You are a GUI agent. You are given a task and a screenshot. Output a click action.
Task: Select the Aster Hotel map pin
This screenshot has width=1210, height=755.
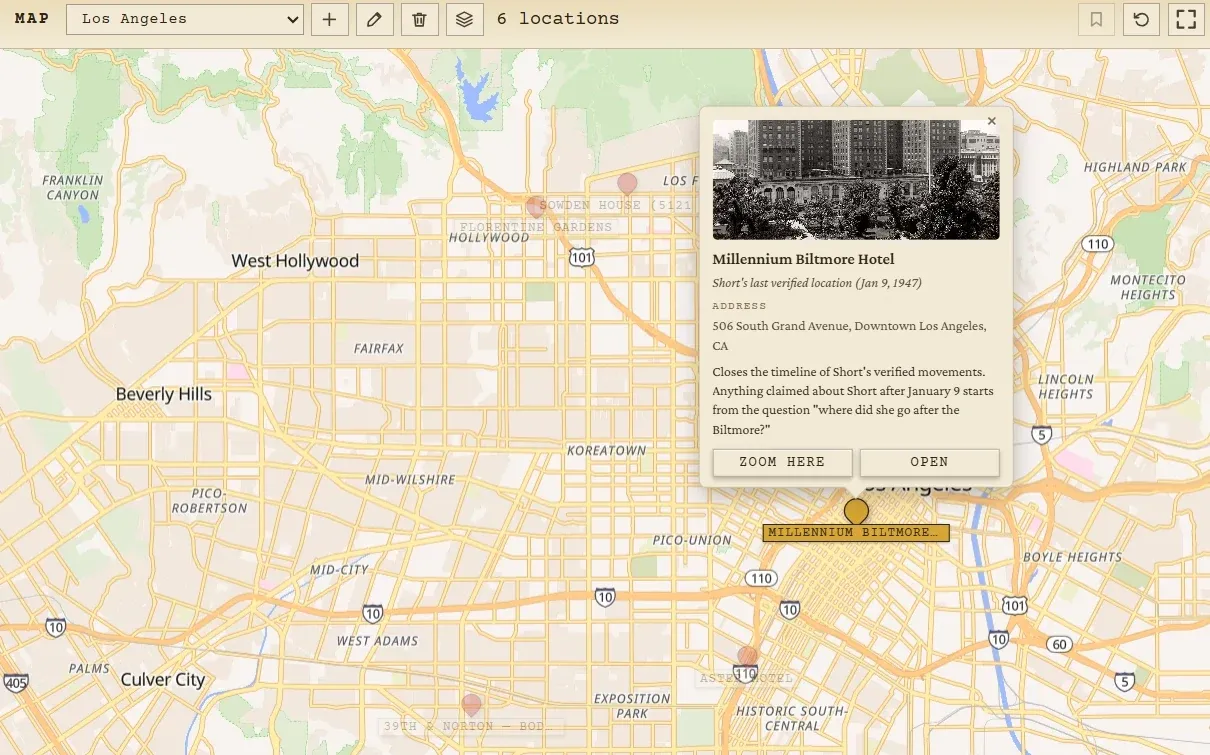(x=747, y=658)
